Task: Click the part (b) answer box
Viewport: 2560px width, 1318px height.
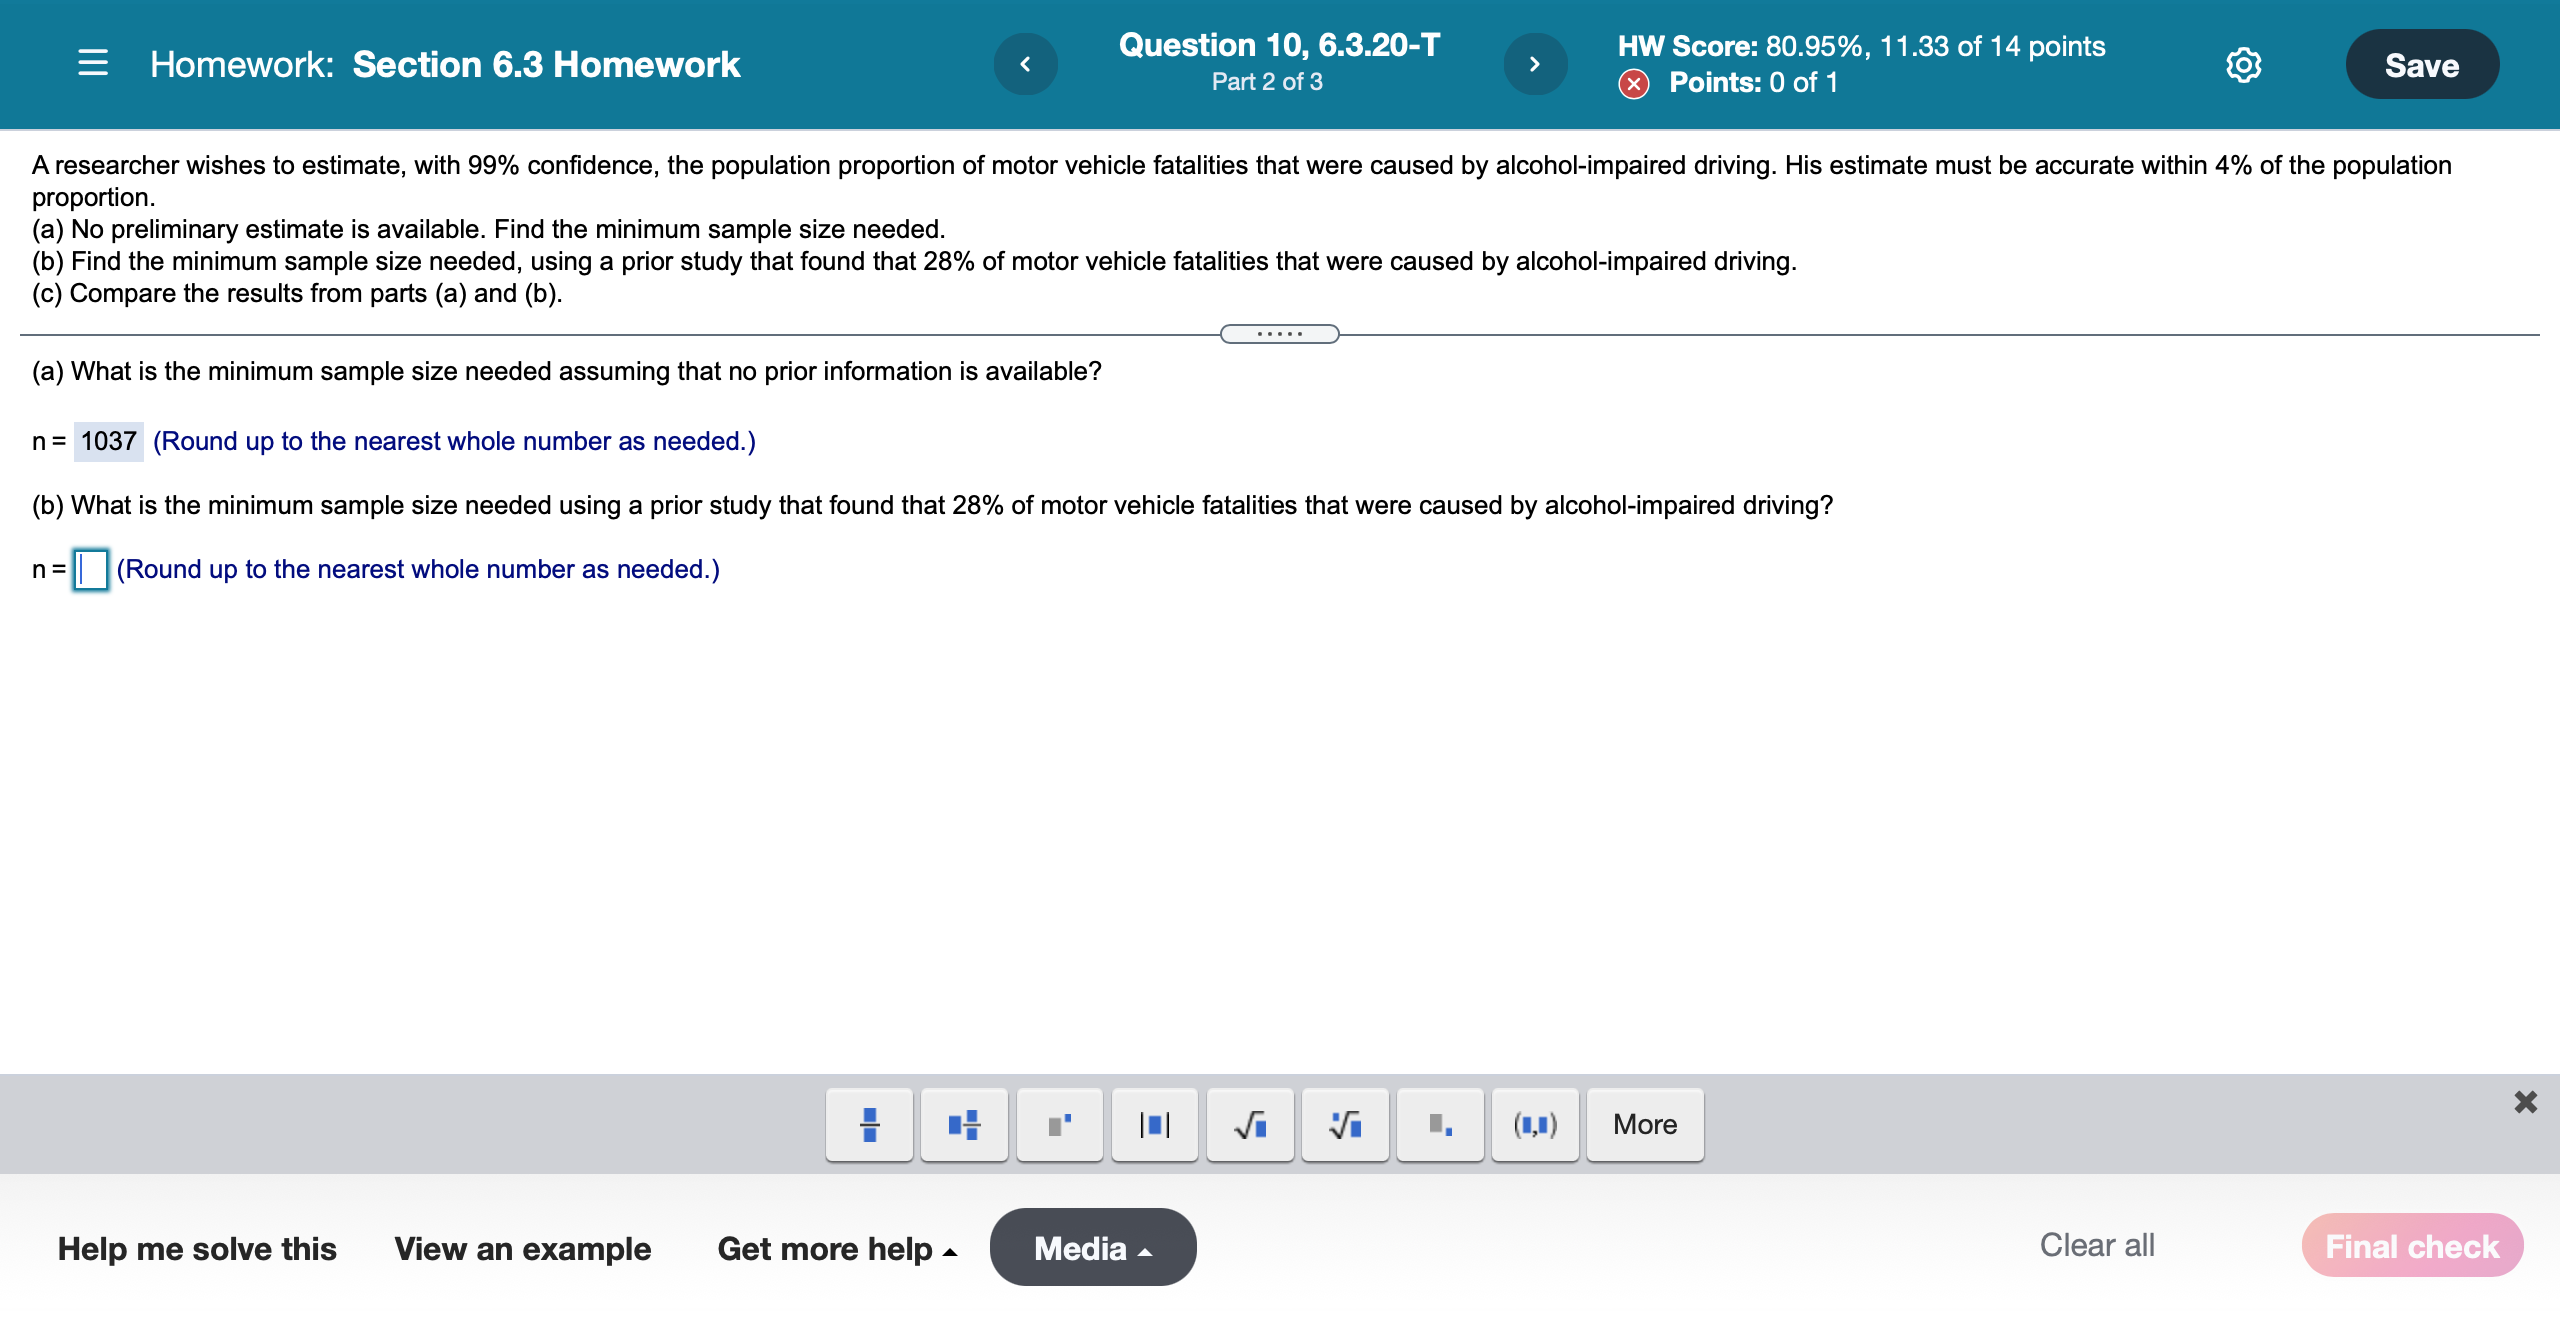Action: click(x=91, y=570)
